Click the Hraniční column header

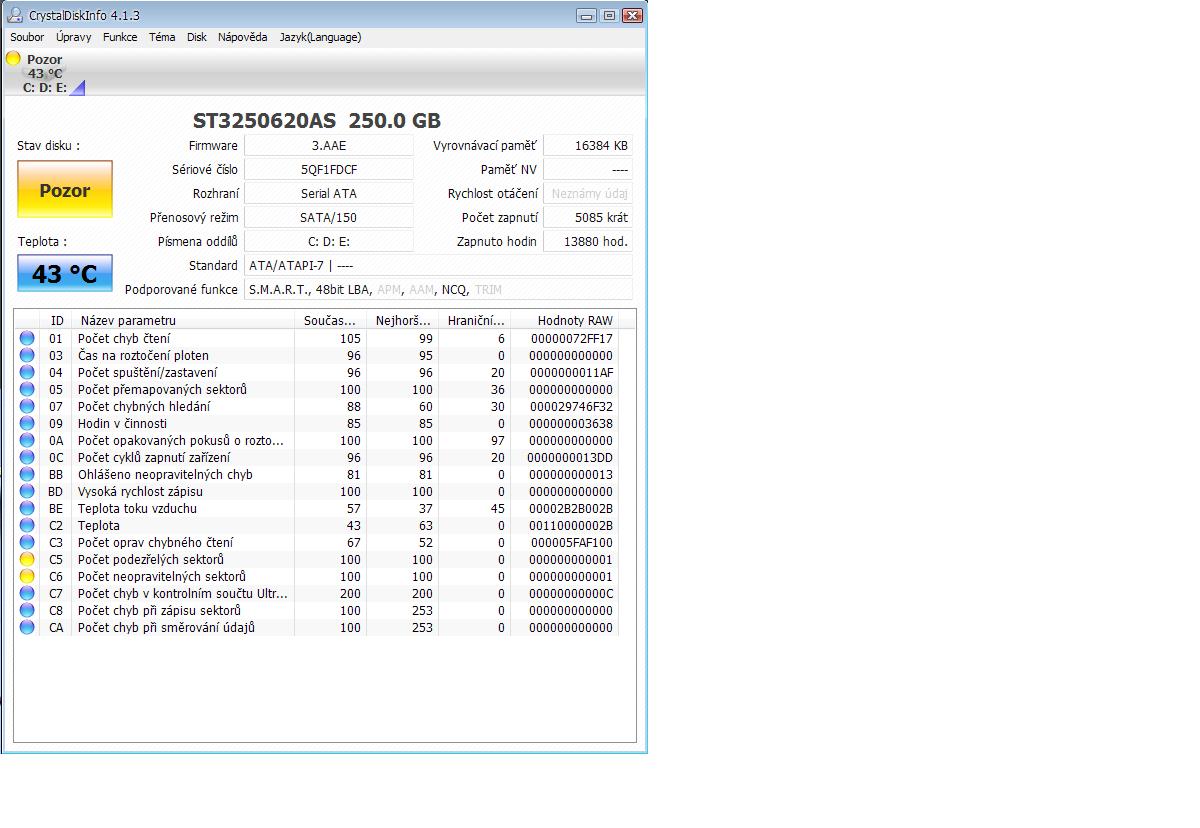click(x=474, y=320)
